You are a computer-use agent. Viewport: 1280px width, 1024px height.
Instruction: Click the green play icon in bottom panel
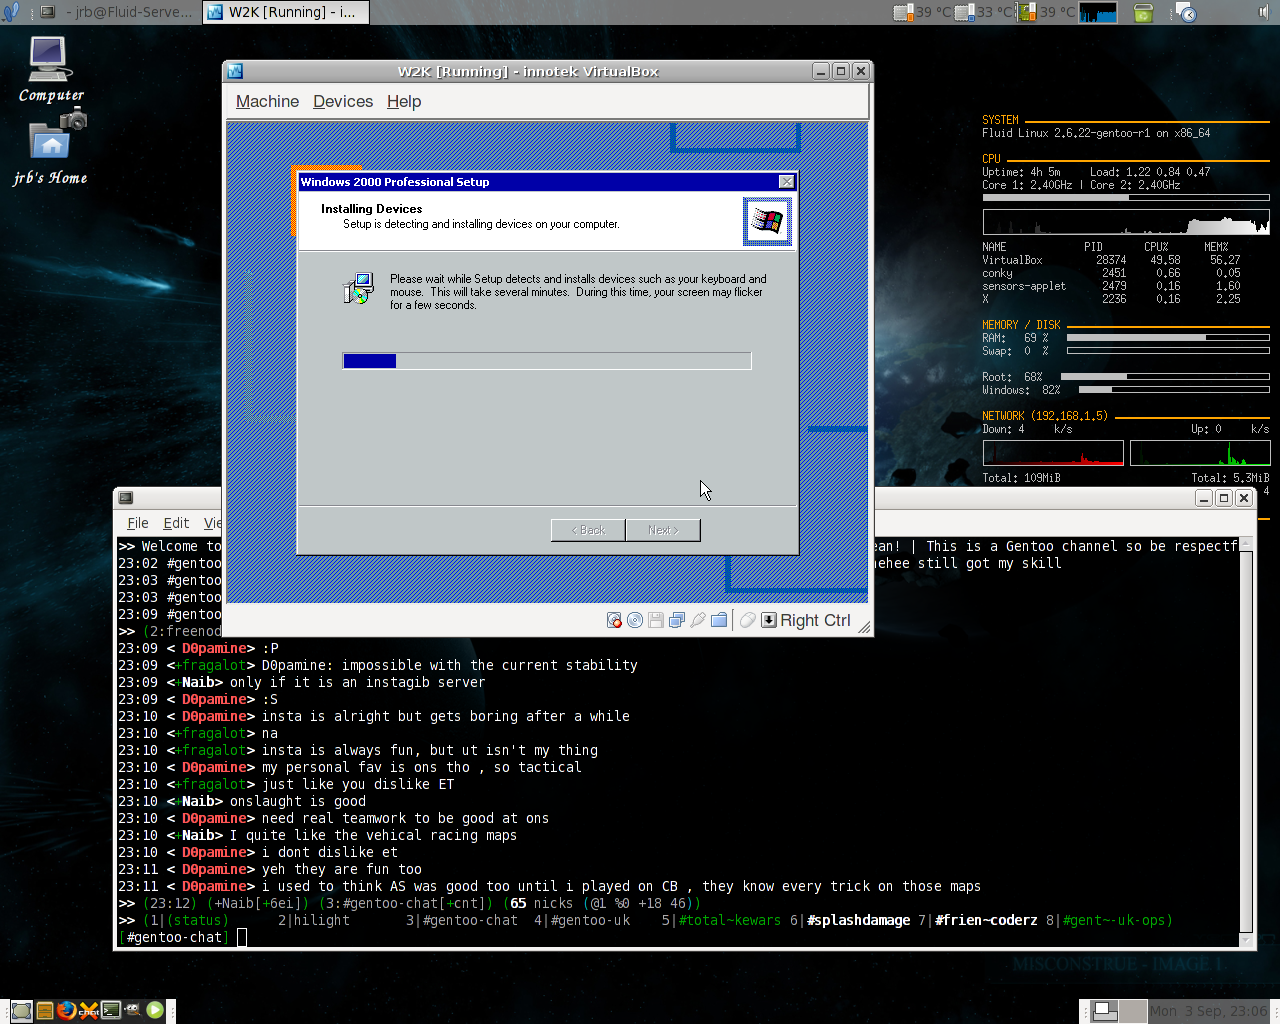[155, 1010]
